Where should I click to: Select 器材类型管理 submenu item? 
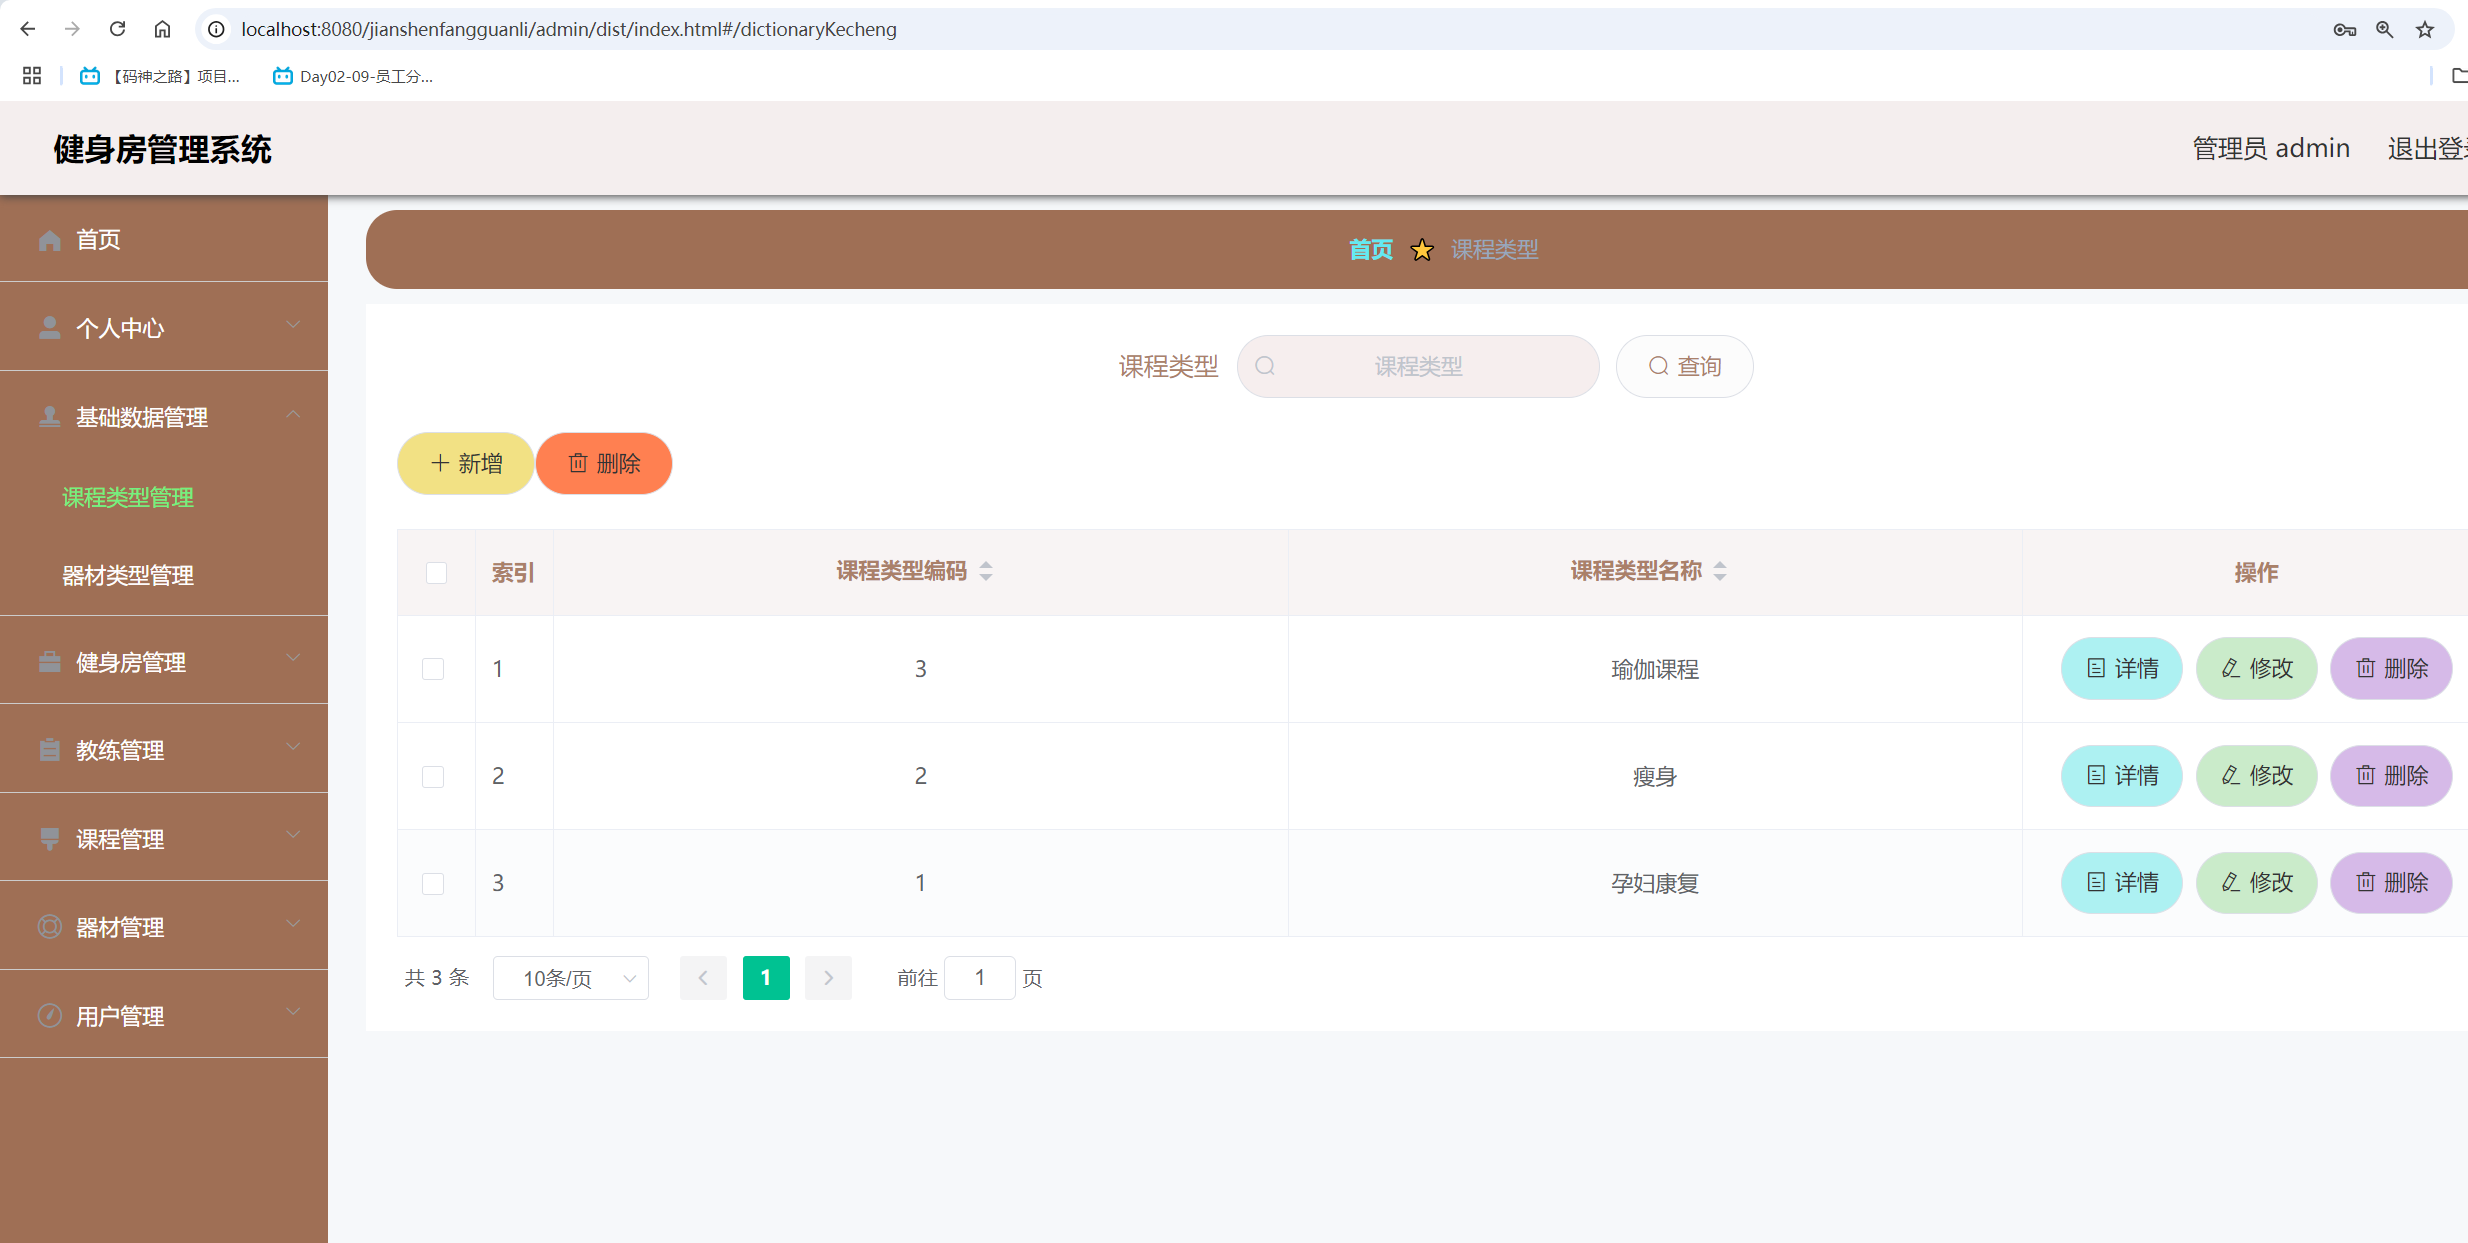[x=128, y=575]
